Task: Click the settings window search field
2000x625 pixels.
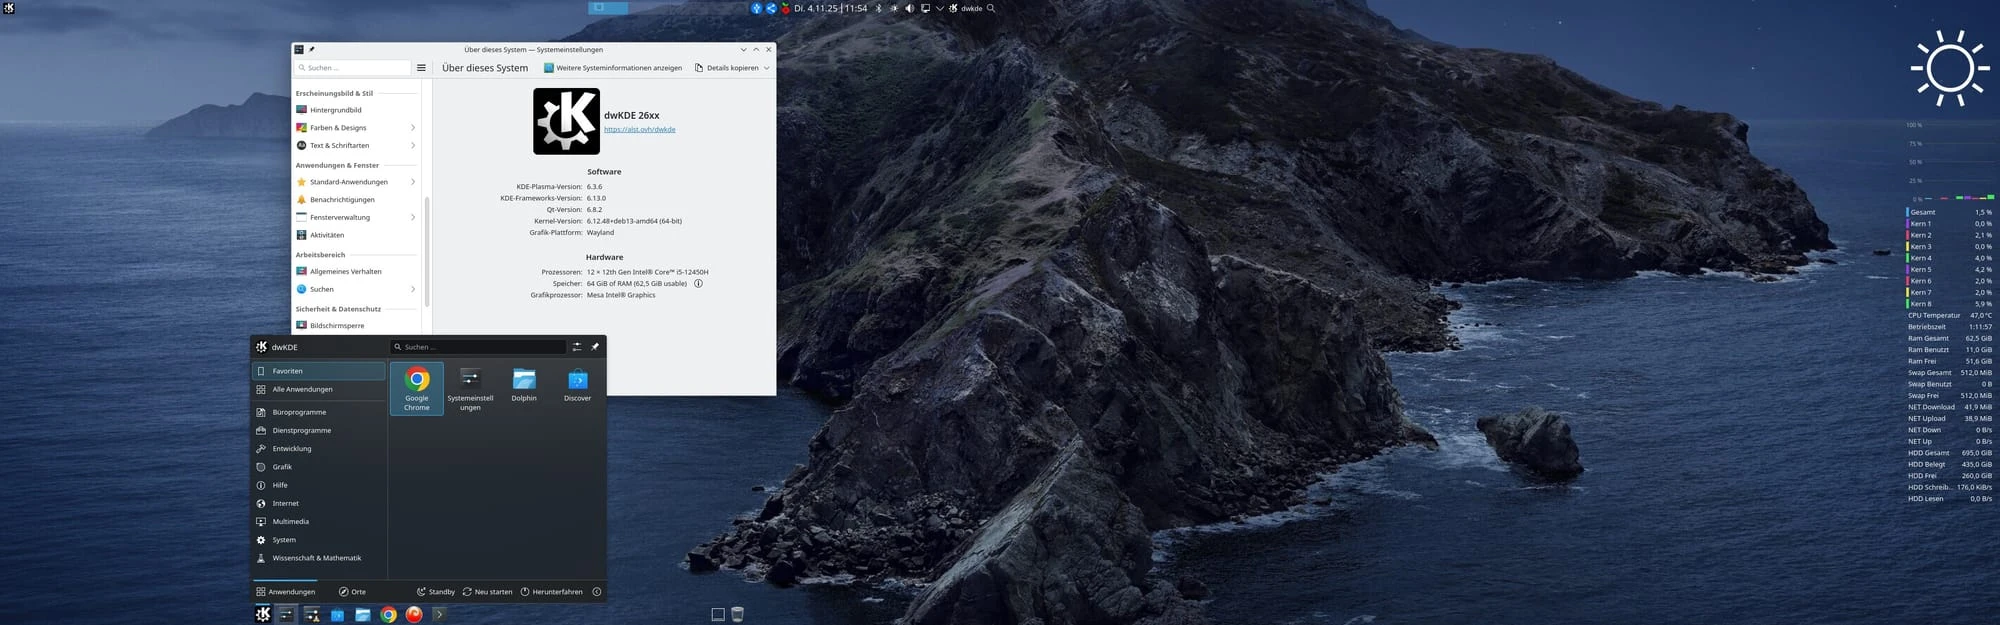Action: (x=352, y=68)
